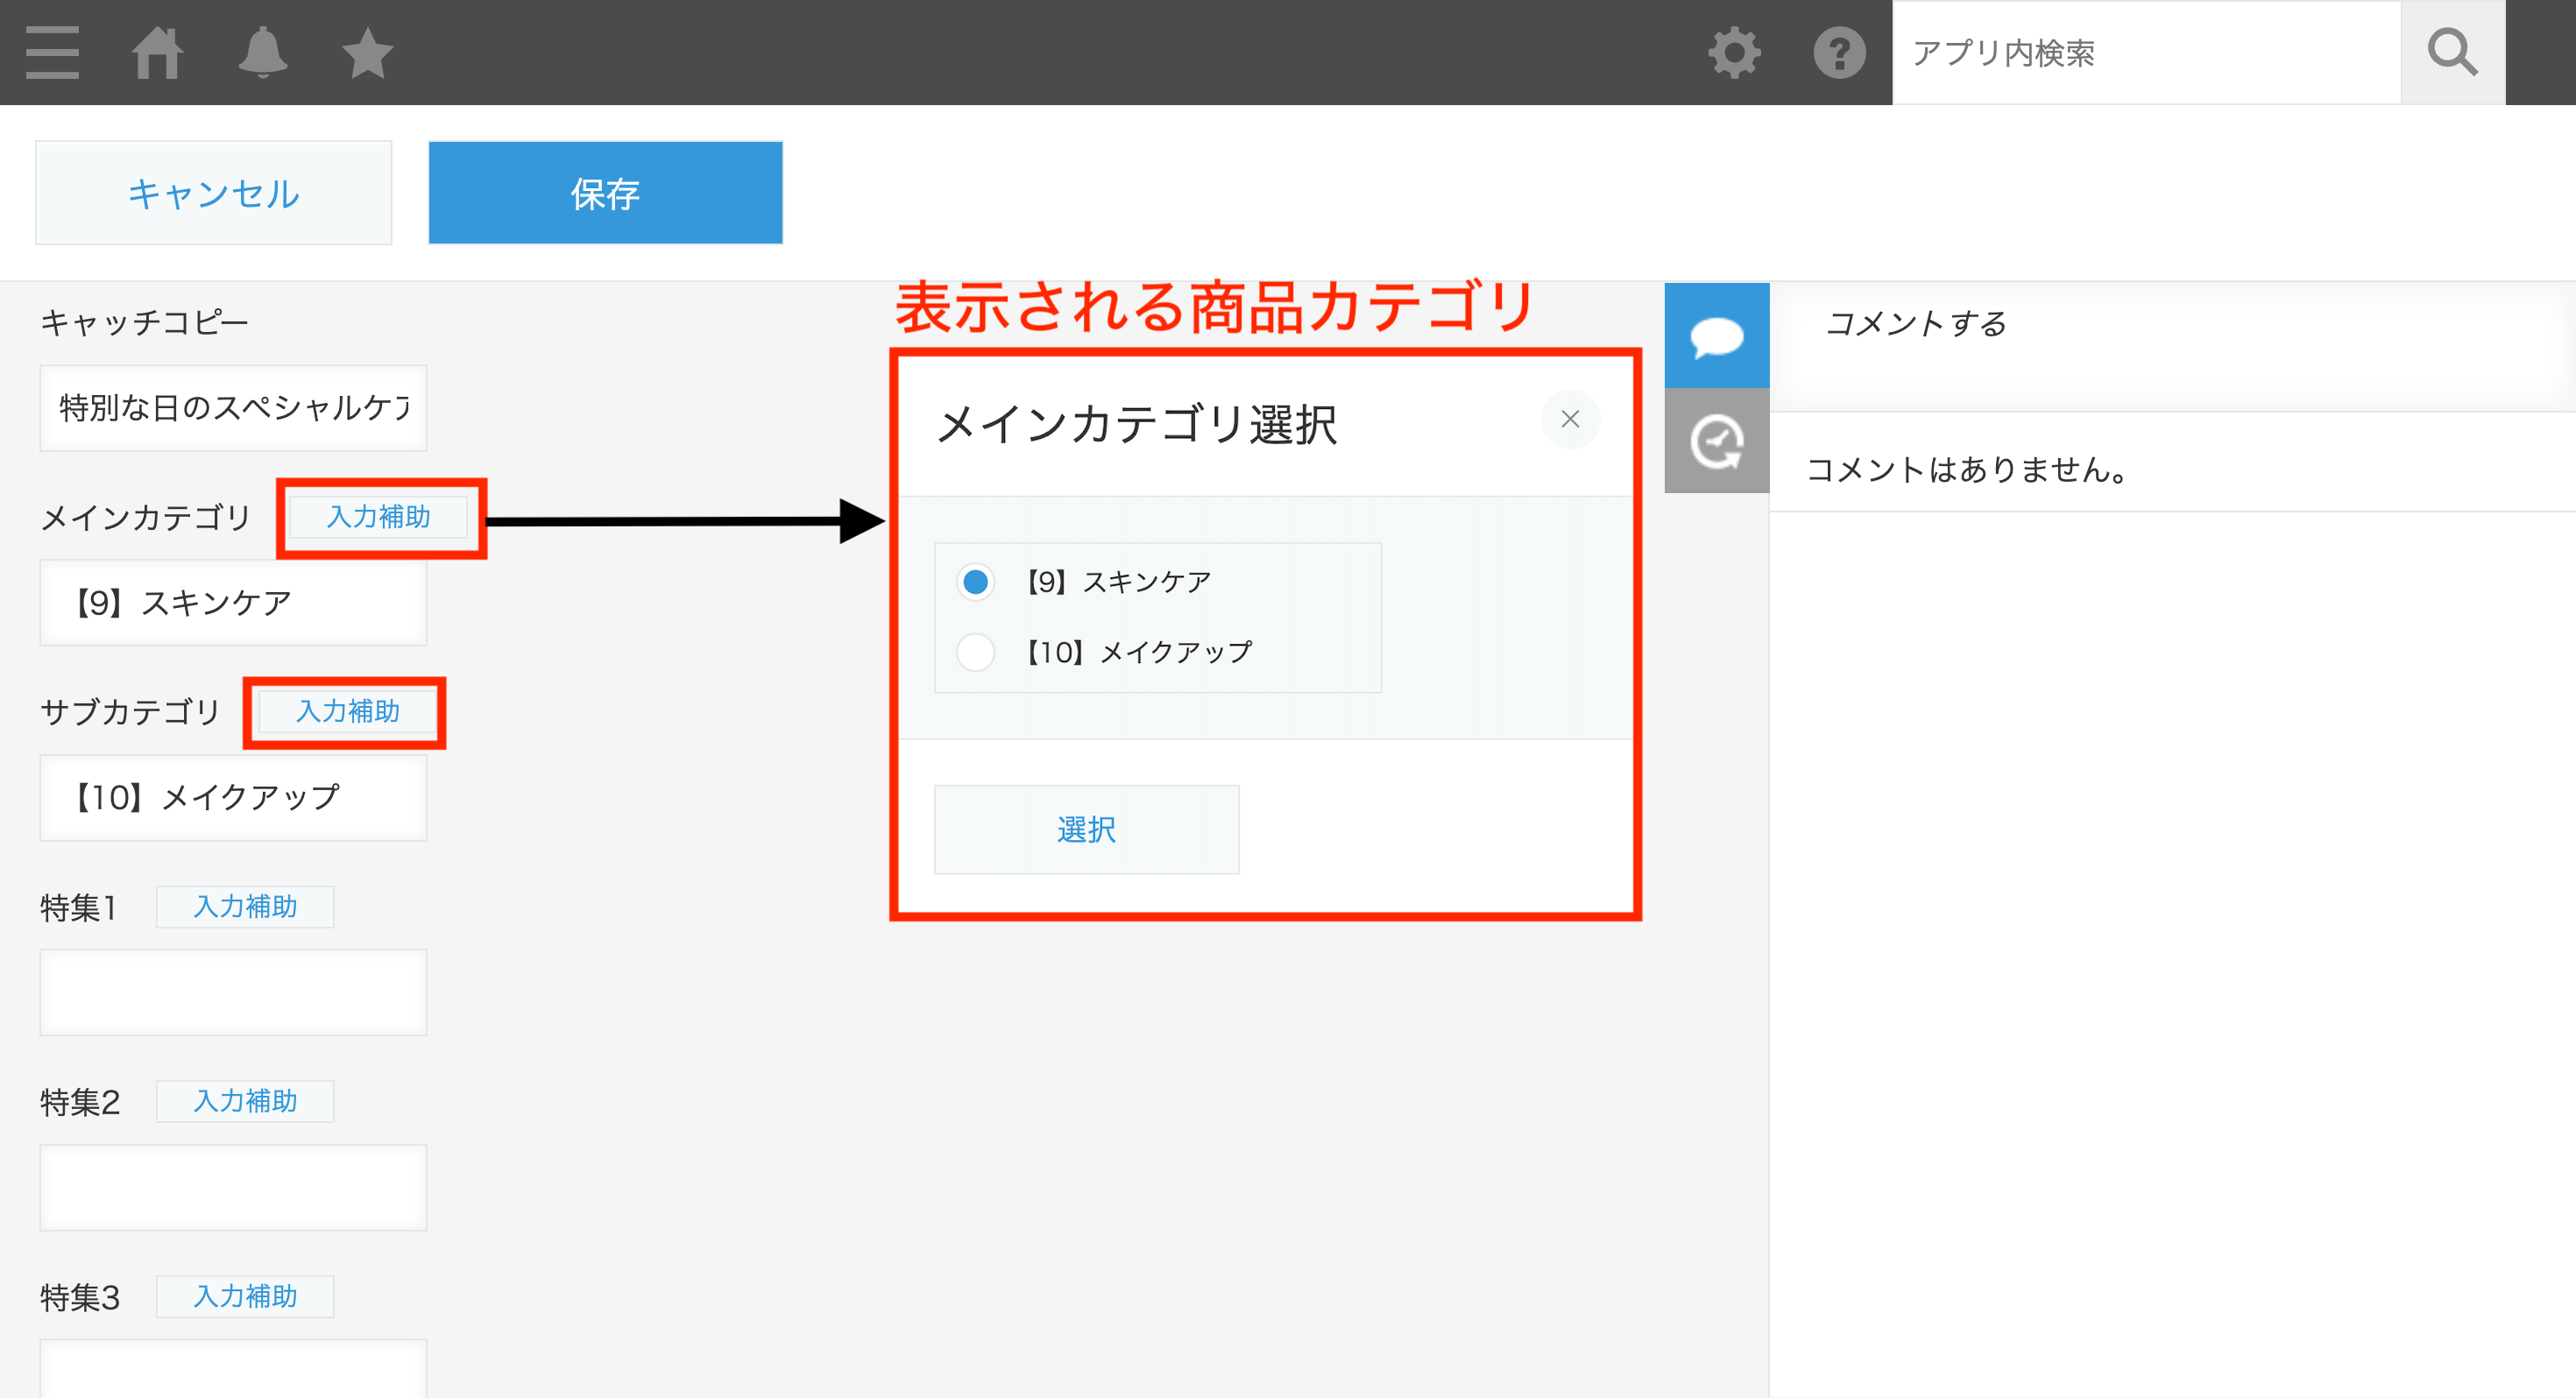Image resolution: width=2576 pixels, height=1398 pixels.
Task: Open 入力補助 for 特集1
Action: 244,907
